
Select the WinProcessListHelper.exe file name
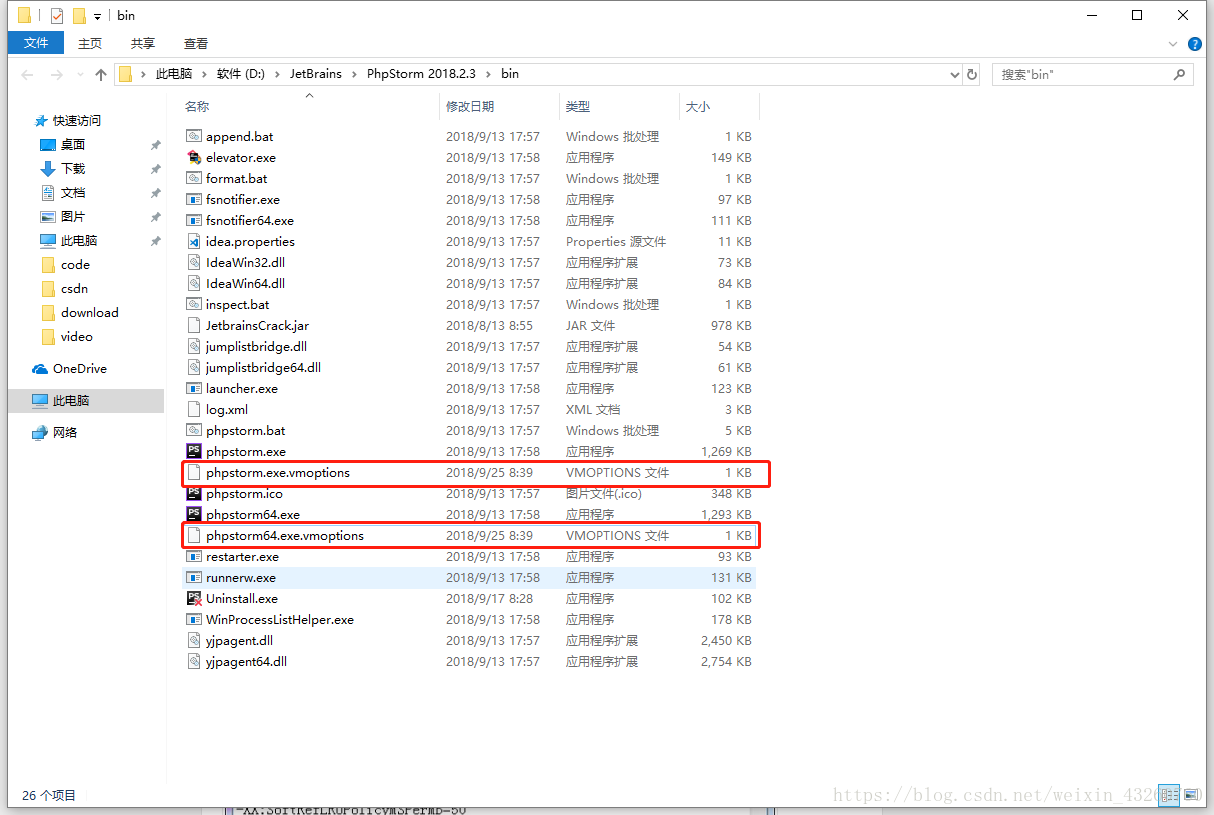[x=280, y=619]
